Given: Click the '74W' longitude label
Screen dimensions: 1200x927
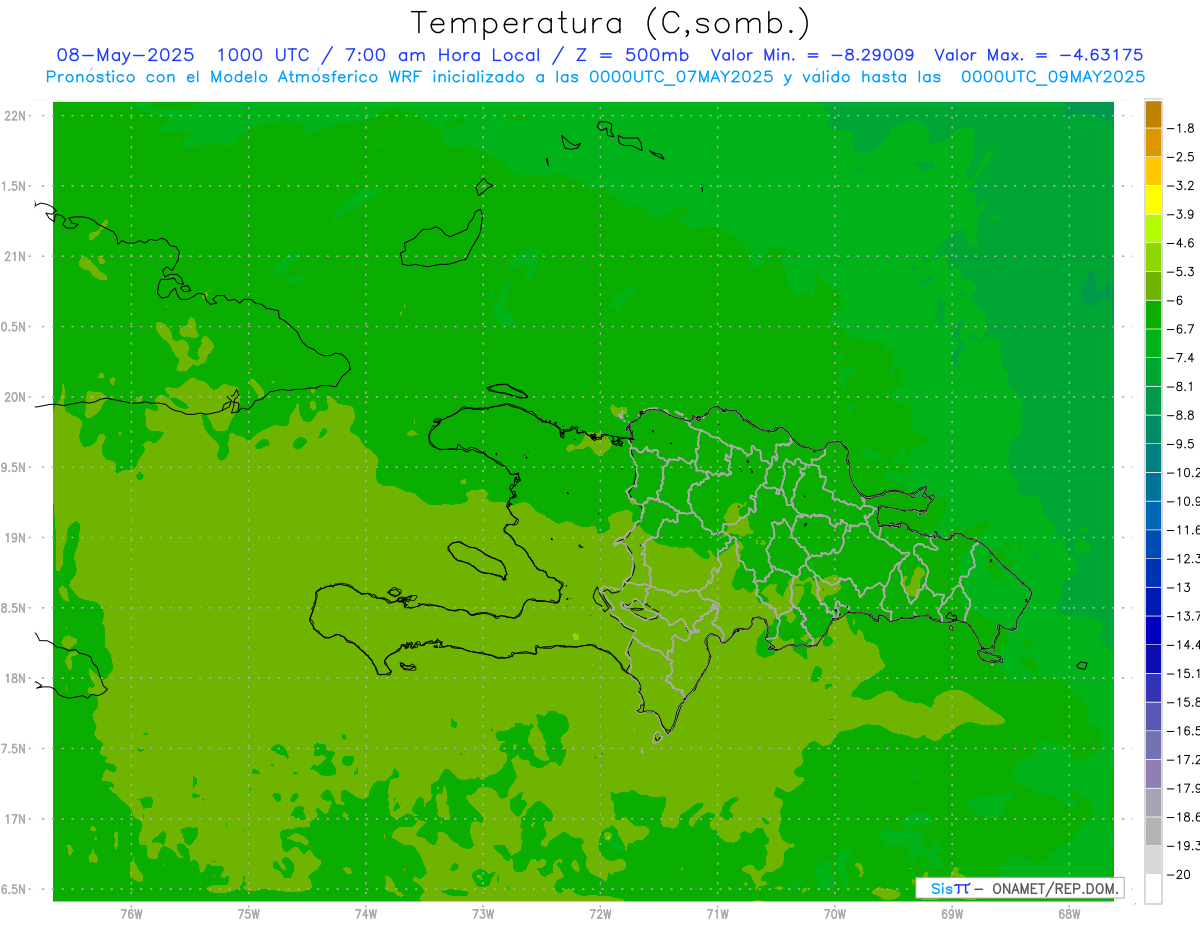Looking at the screenshot, I should coord(366,914).
